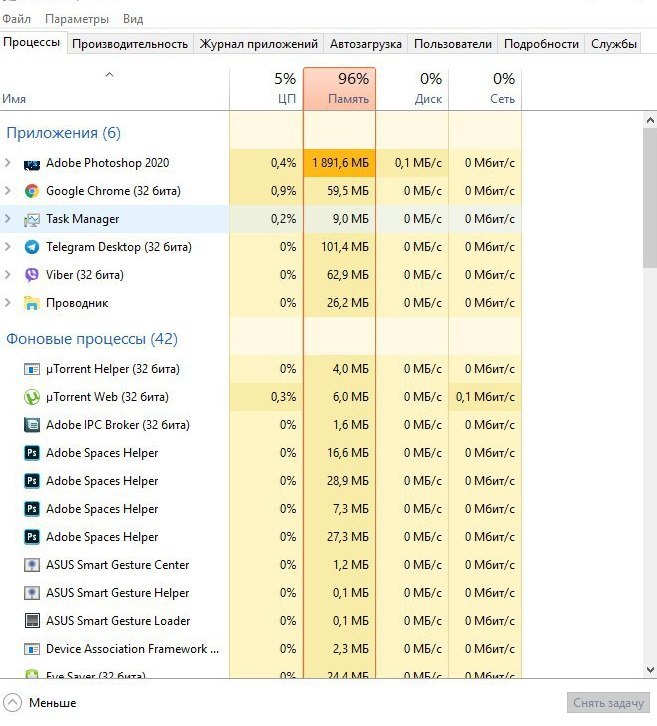Screen dimensions: 657x726
Task: Select the Приложения (6) group heading
Action: (x=63, y=133)
